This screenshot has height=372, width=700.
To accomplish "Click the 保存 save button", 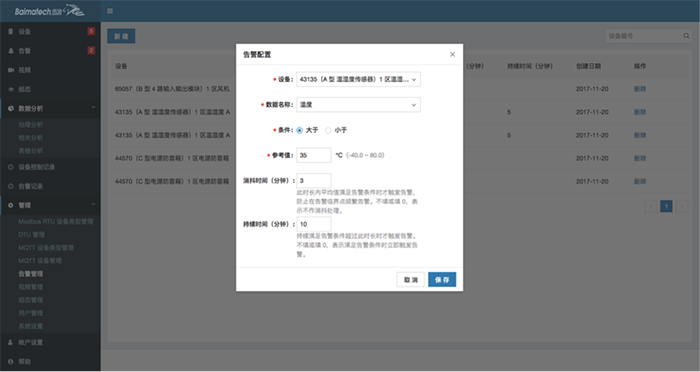I will tap(442, 280).
